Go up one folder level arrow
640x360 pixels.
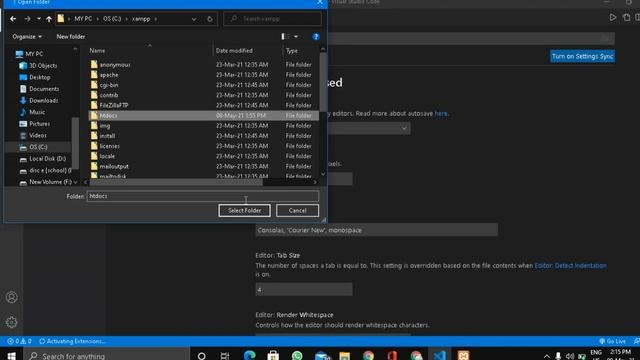(x=49, y=19)
